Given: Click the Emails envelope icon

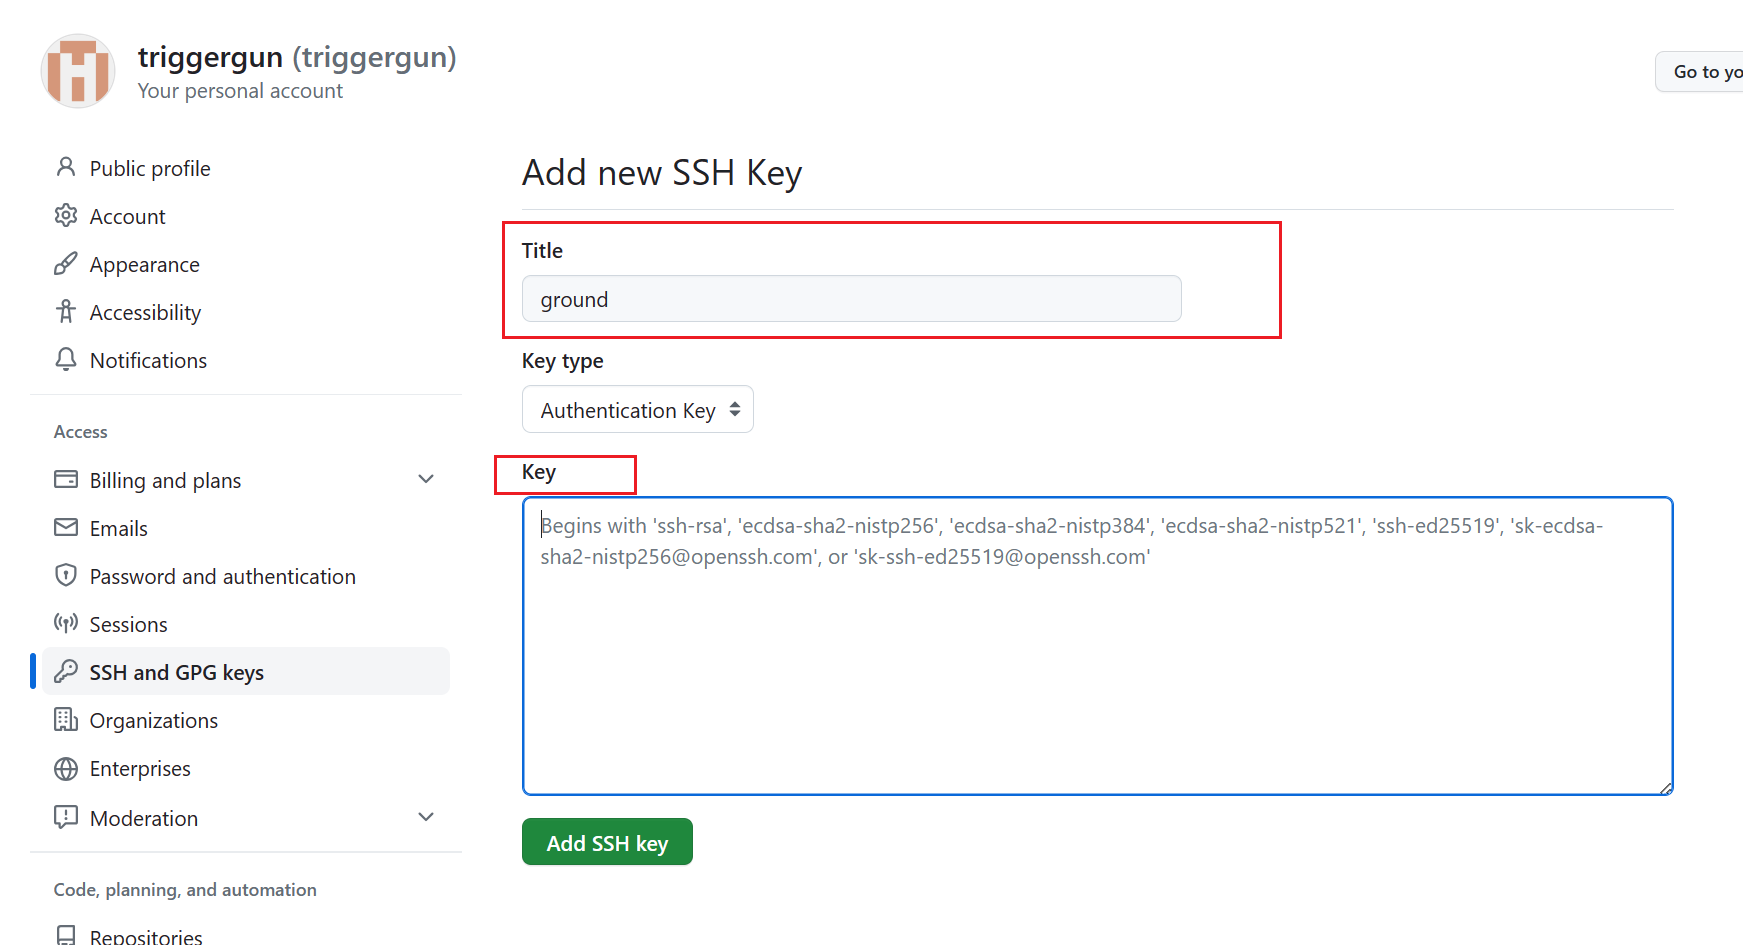Looking at the screenshot, I should point(66,528).
